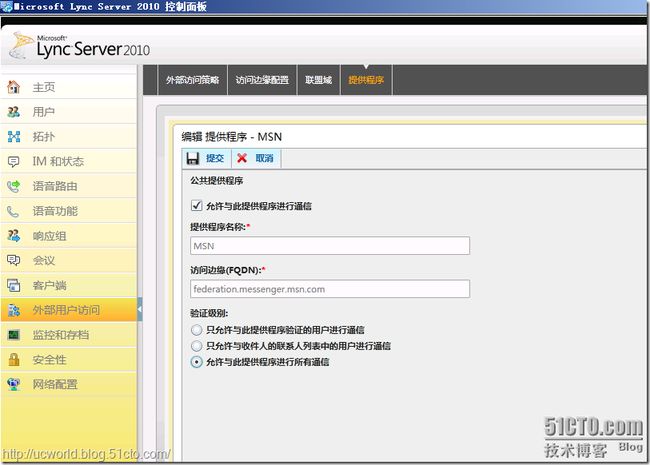Select 只允许与此提供程序验证的用户进行通信 radio
This screenshot has width=650, height=465.
tap(196, 330)
